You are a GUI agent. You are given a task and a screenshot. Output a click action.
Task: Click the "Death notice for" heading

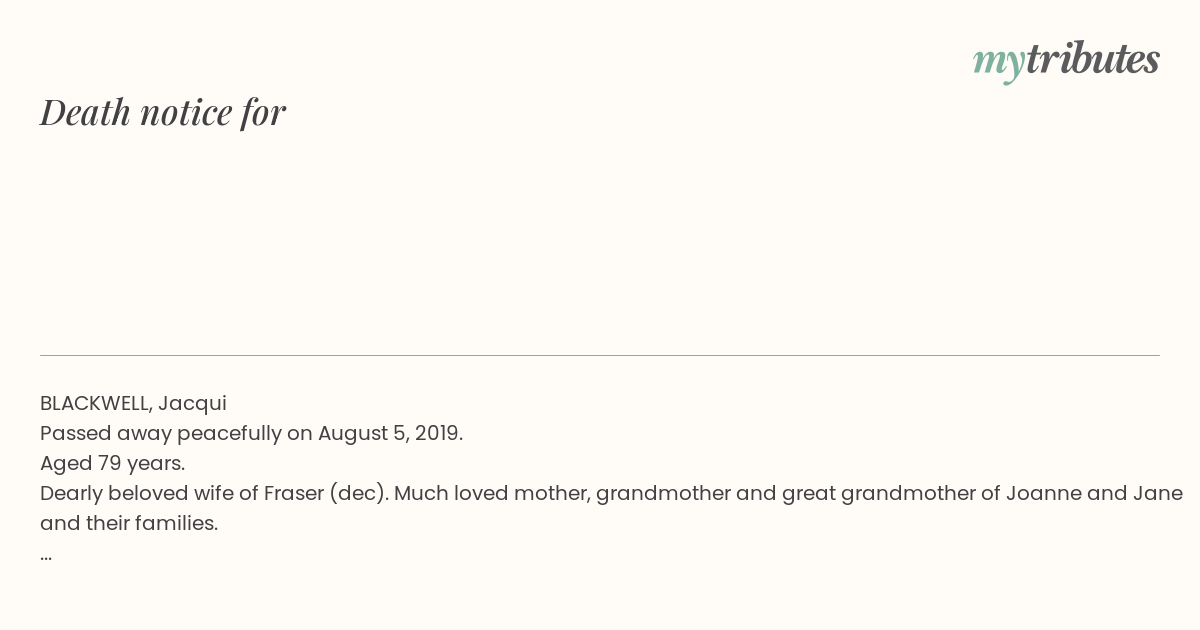point(163,112)
